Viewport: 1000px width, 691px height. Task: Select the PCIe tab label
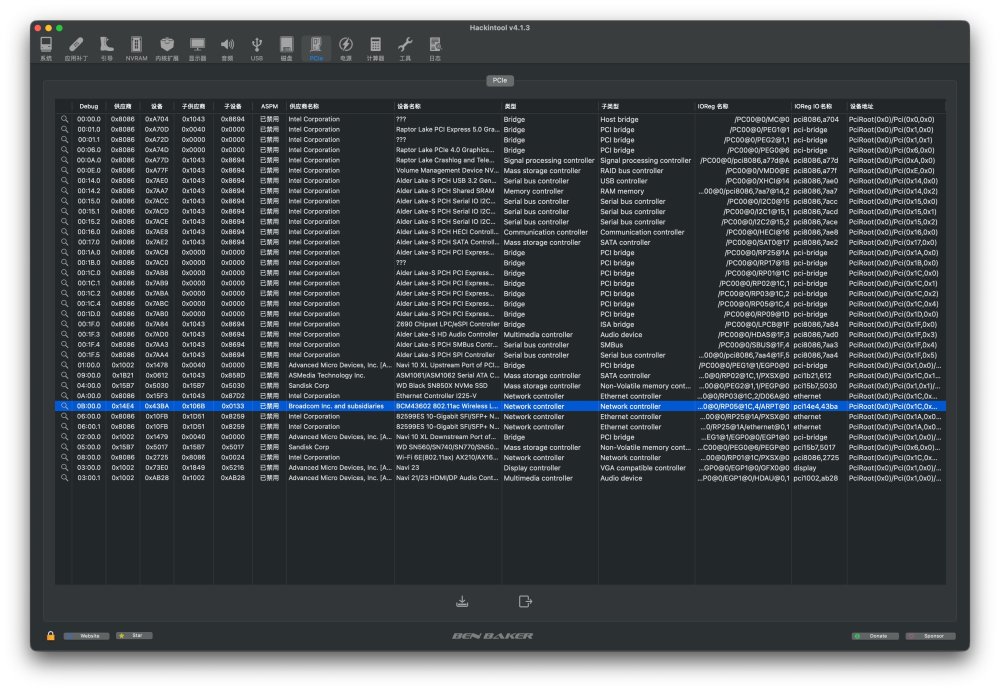pyautogui.click(x=499, y=80)
